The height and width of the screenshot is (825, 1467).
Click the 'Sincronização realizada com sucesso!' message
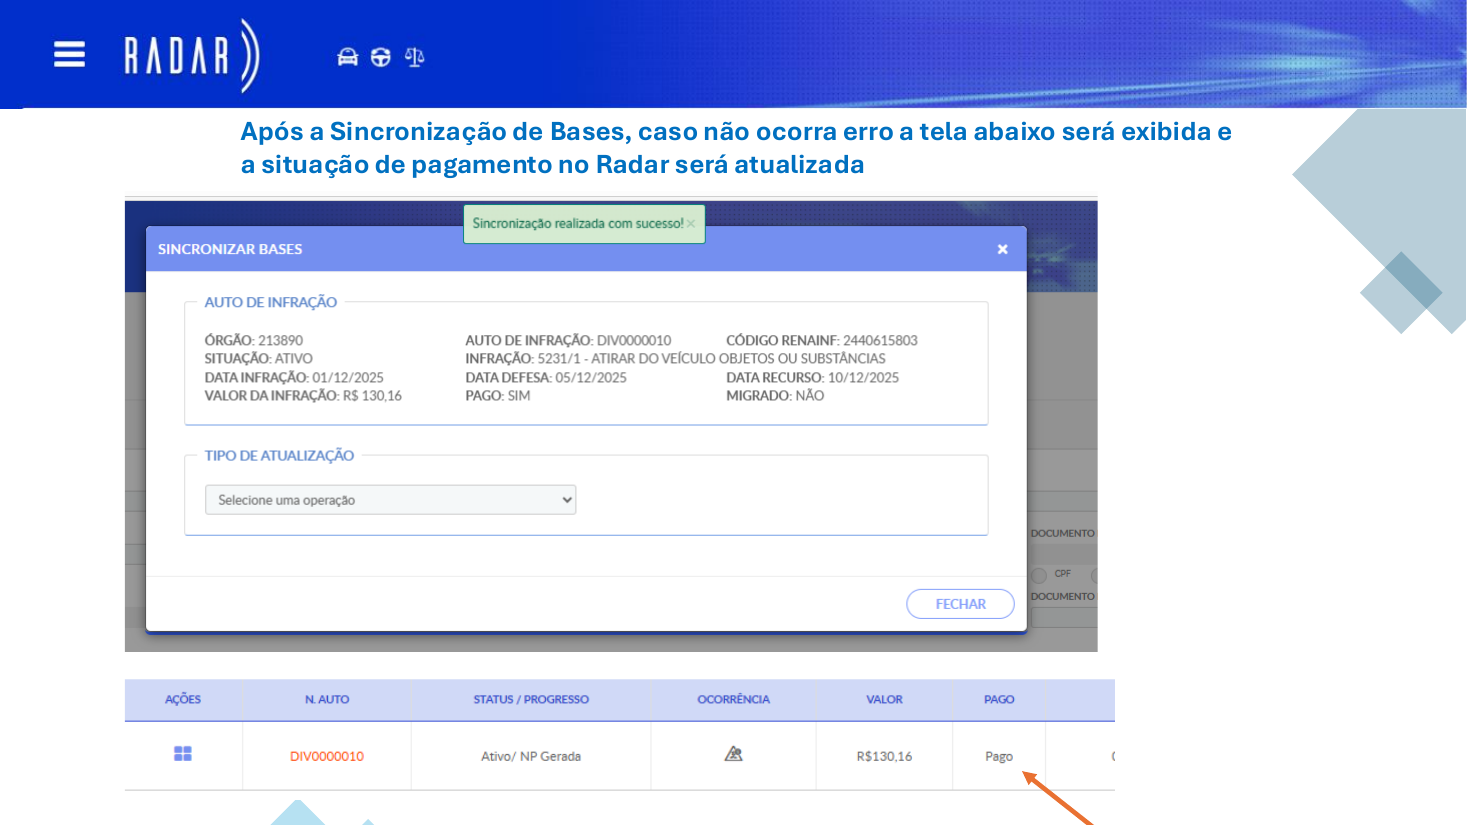tap(578, 224)
